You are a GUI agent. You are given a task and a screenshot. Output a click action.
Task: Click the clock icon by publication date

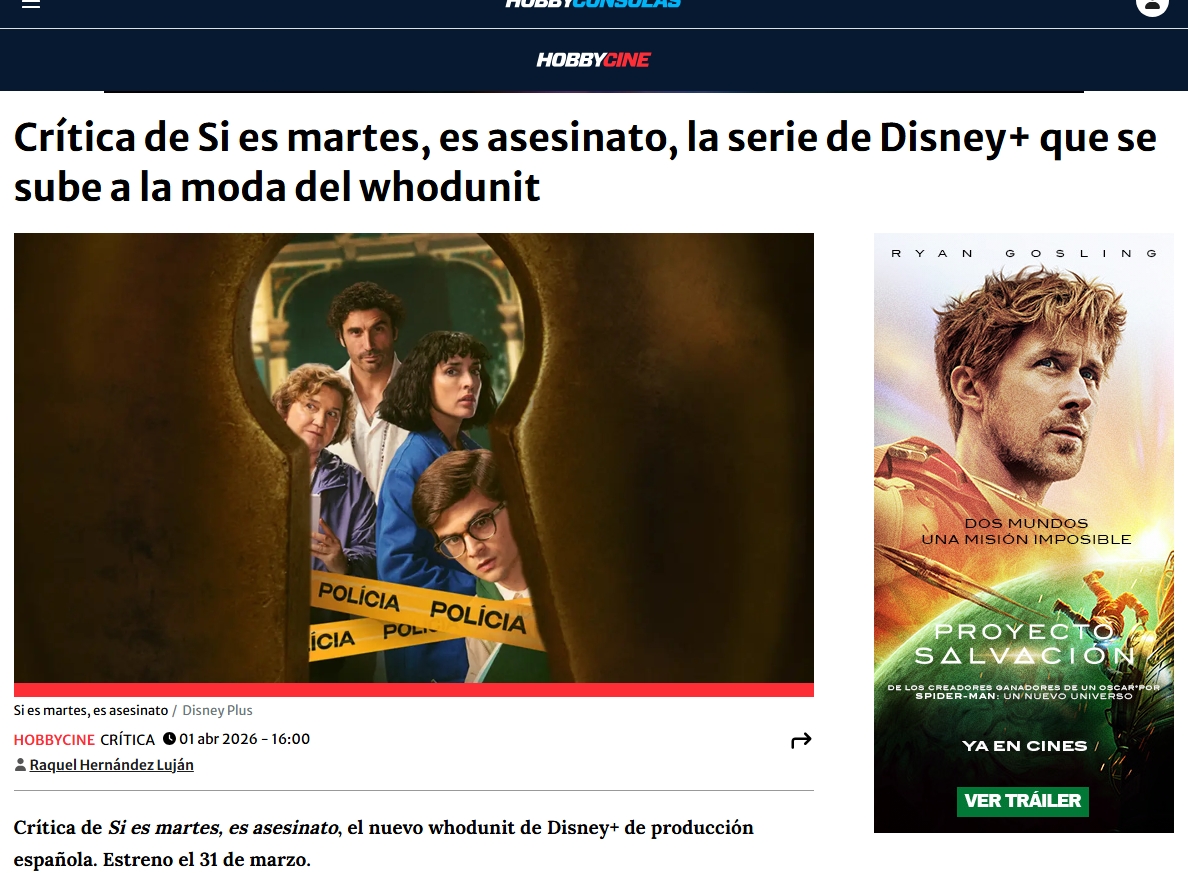click(170, 739)
